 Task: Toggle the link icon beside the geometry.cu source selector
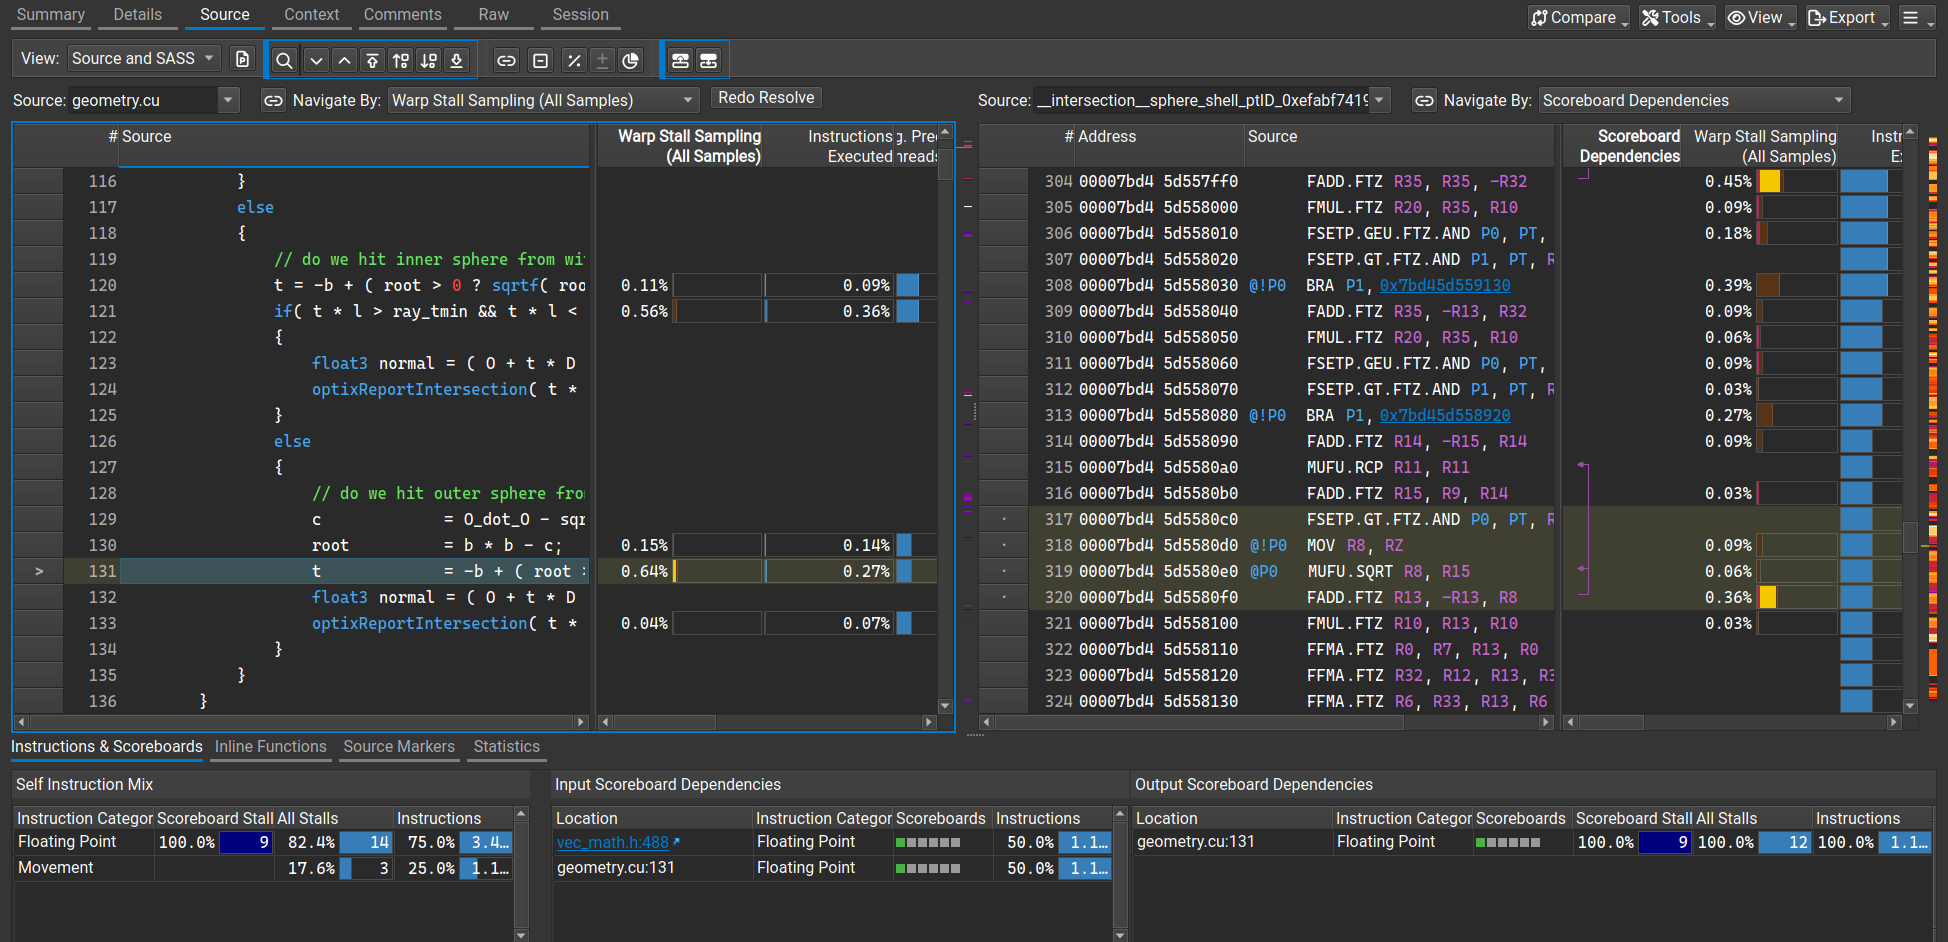(273, 101)
